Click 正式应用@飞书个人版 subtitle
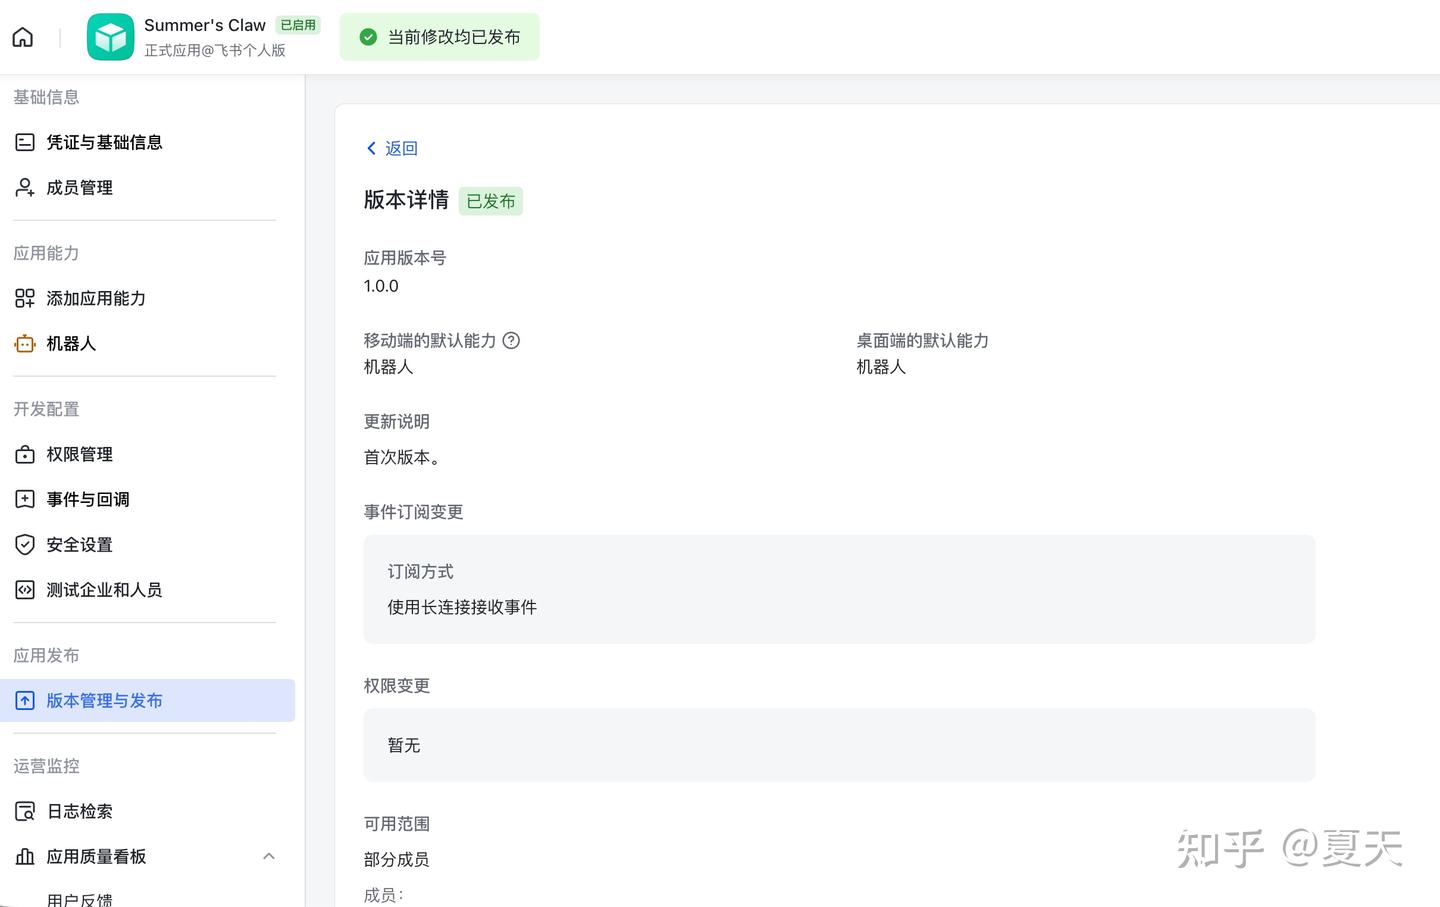 [x=215, y=50]
